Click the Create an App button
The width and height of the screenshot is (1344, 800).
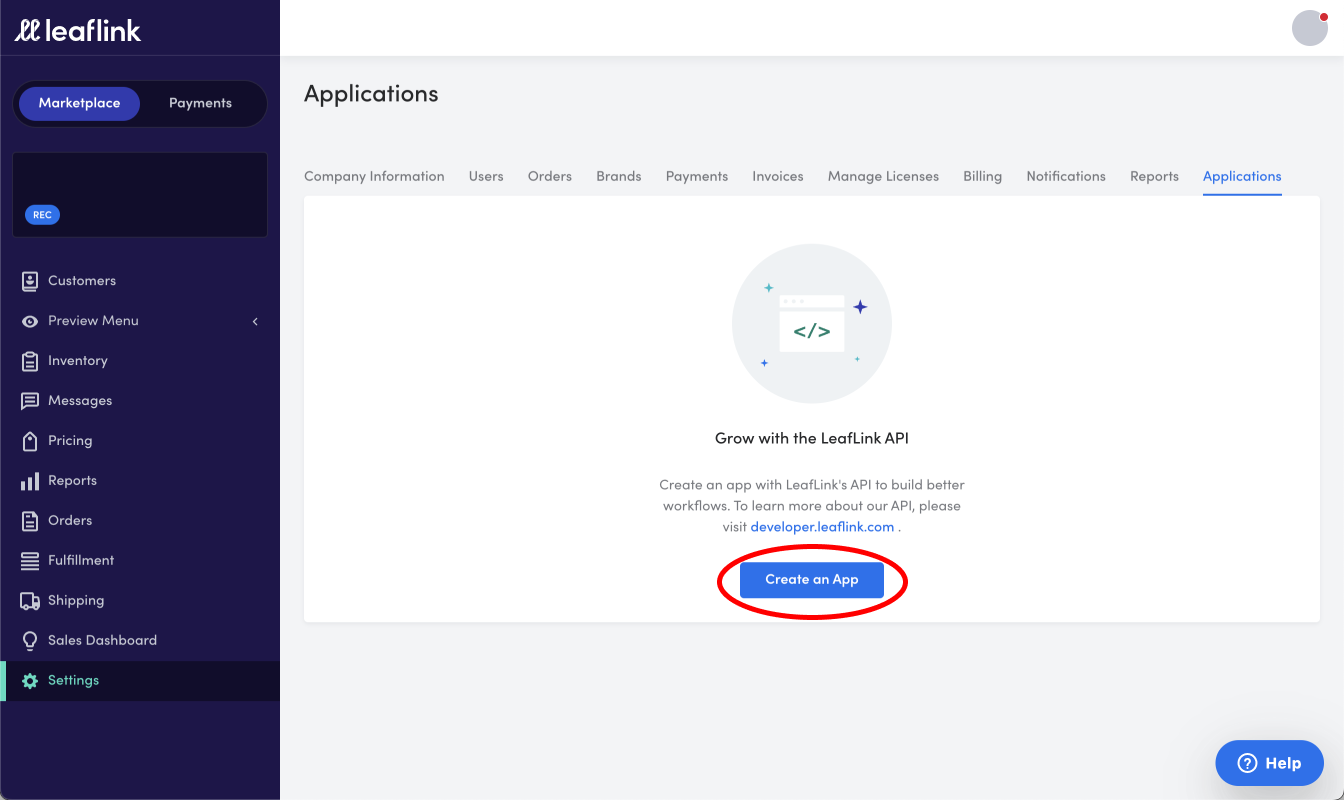[x=812, y=580]
